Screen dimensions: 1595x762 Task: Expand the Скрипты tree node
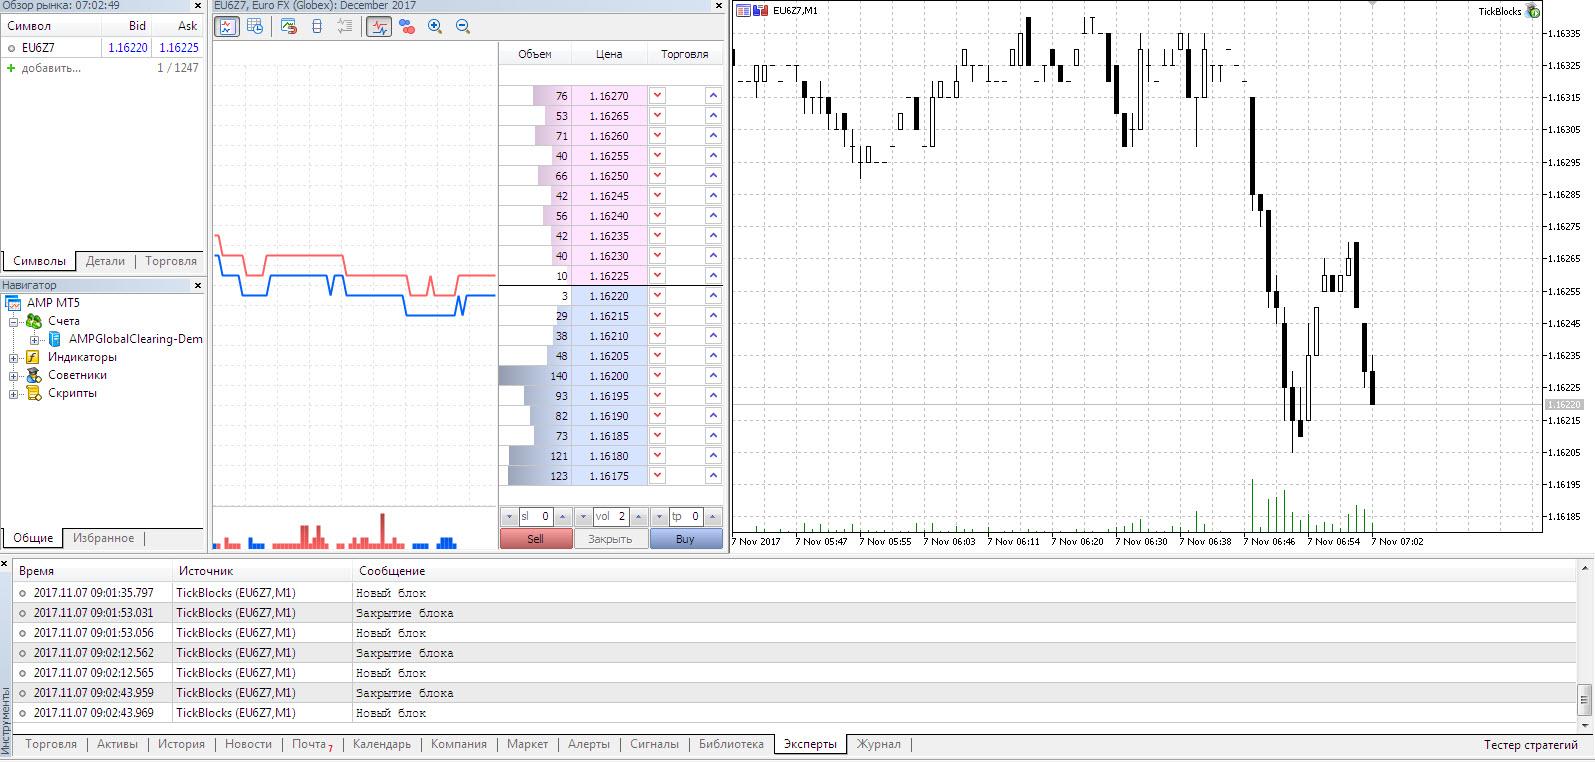[14, 394]
